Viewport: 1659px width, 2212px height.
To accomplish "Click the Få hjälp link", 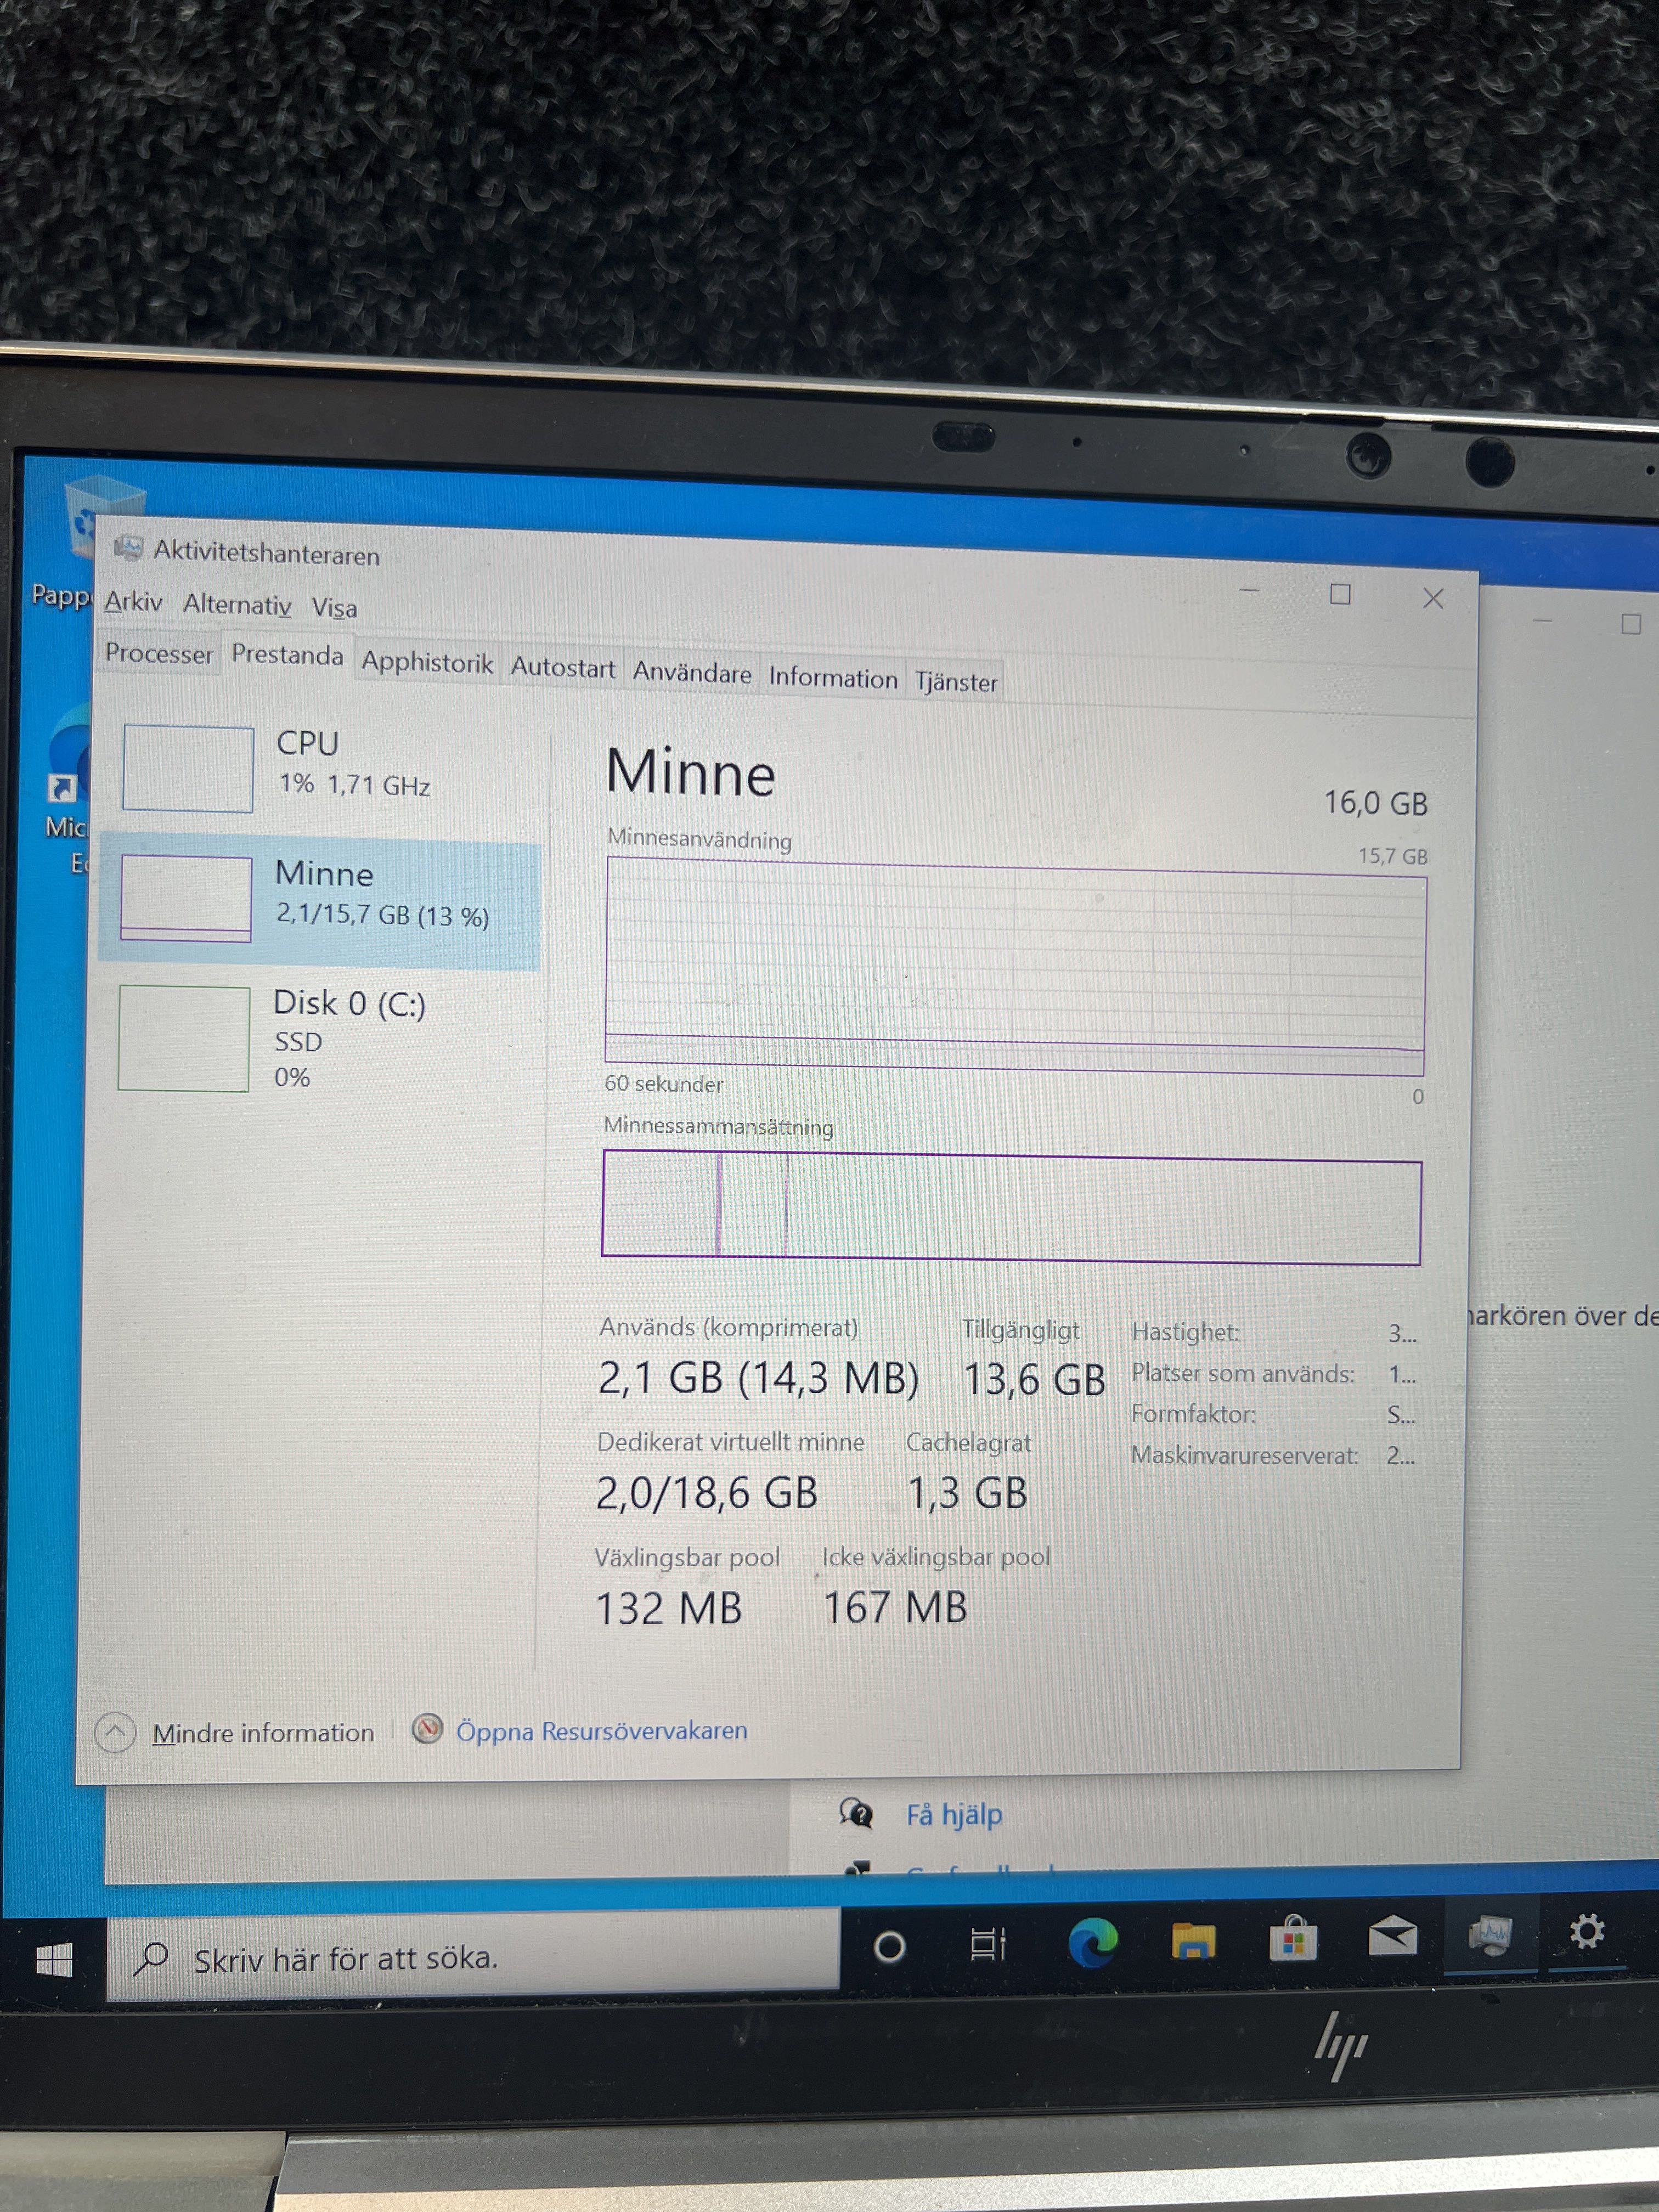I will click(953, 1814).
